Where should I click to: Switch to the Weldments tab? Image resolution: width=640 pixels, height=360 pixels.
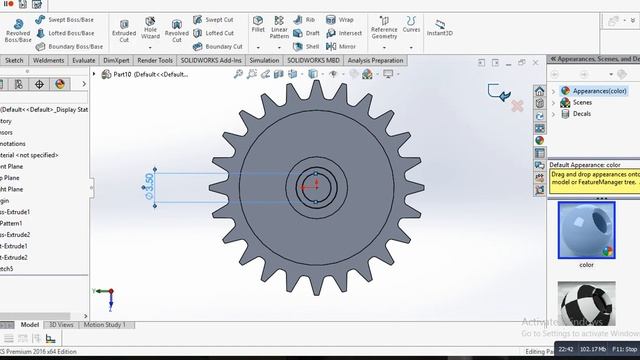[48, 60]
